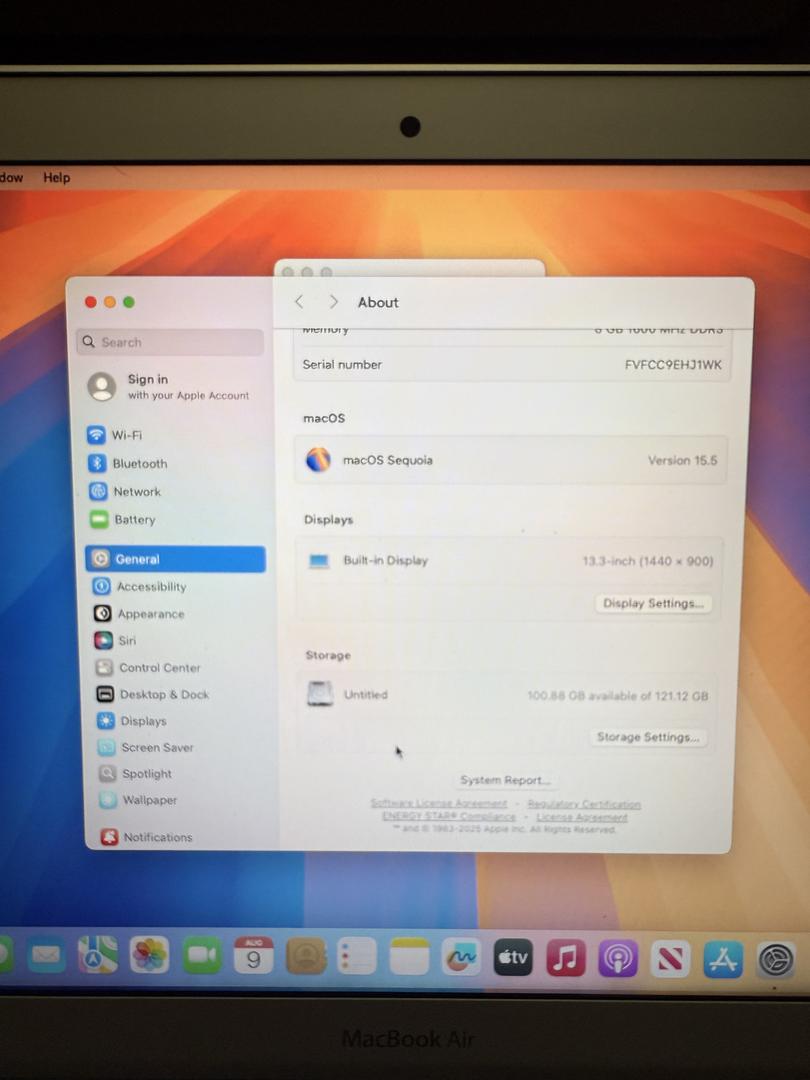Viewport: 810px width, 1080px height.
Task: Click the macOS Sequoia row
Action: click(510, 460)
